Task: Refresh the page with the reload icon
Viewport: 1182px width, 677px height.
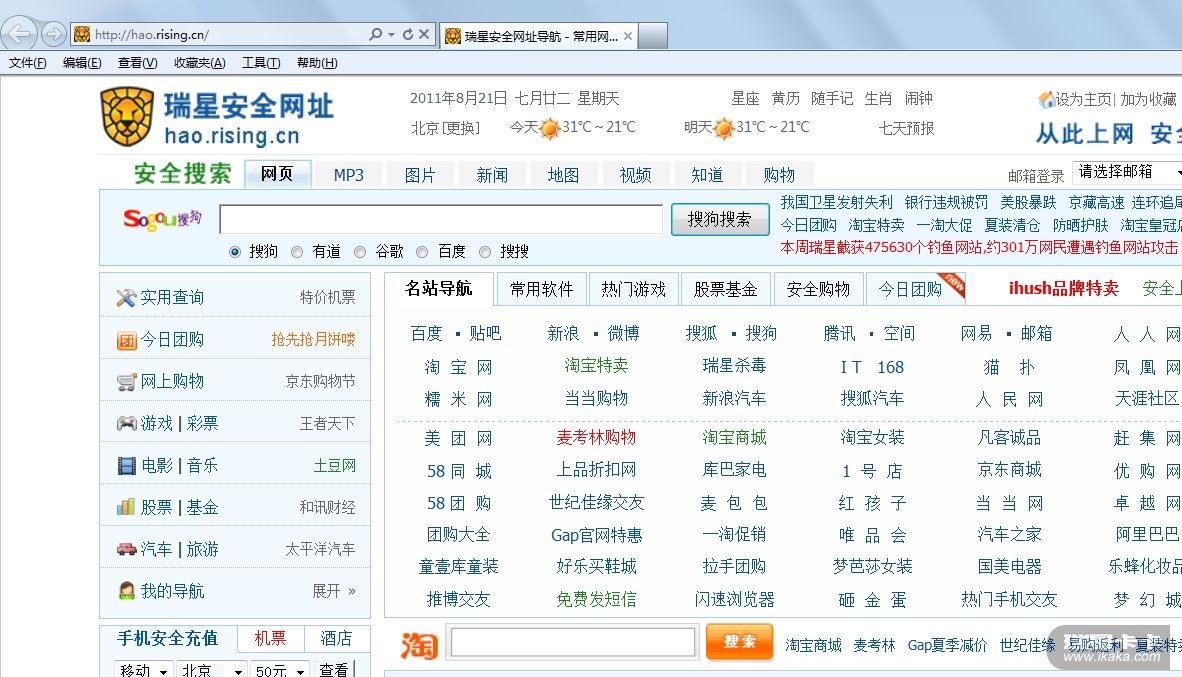Action: 408,34
